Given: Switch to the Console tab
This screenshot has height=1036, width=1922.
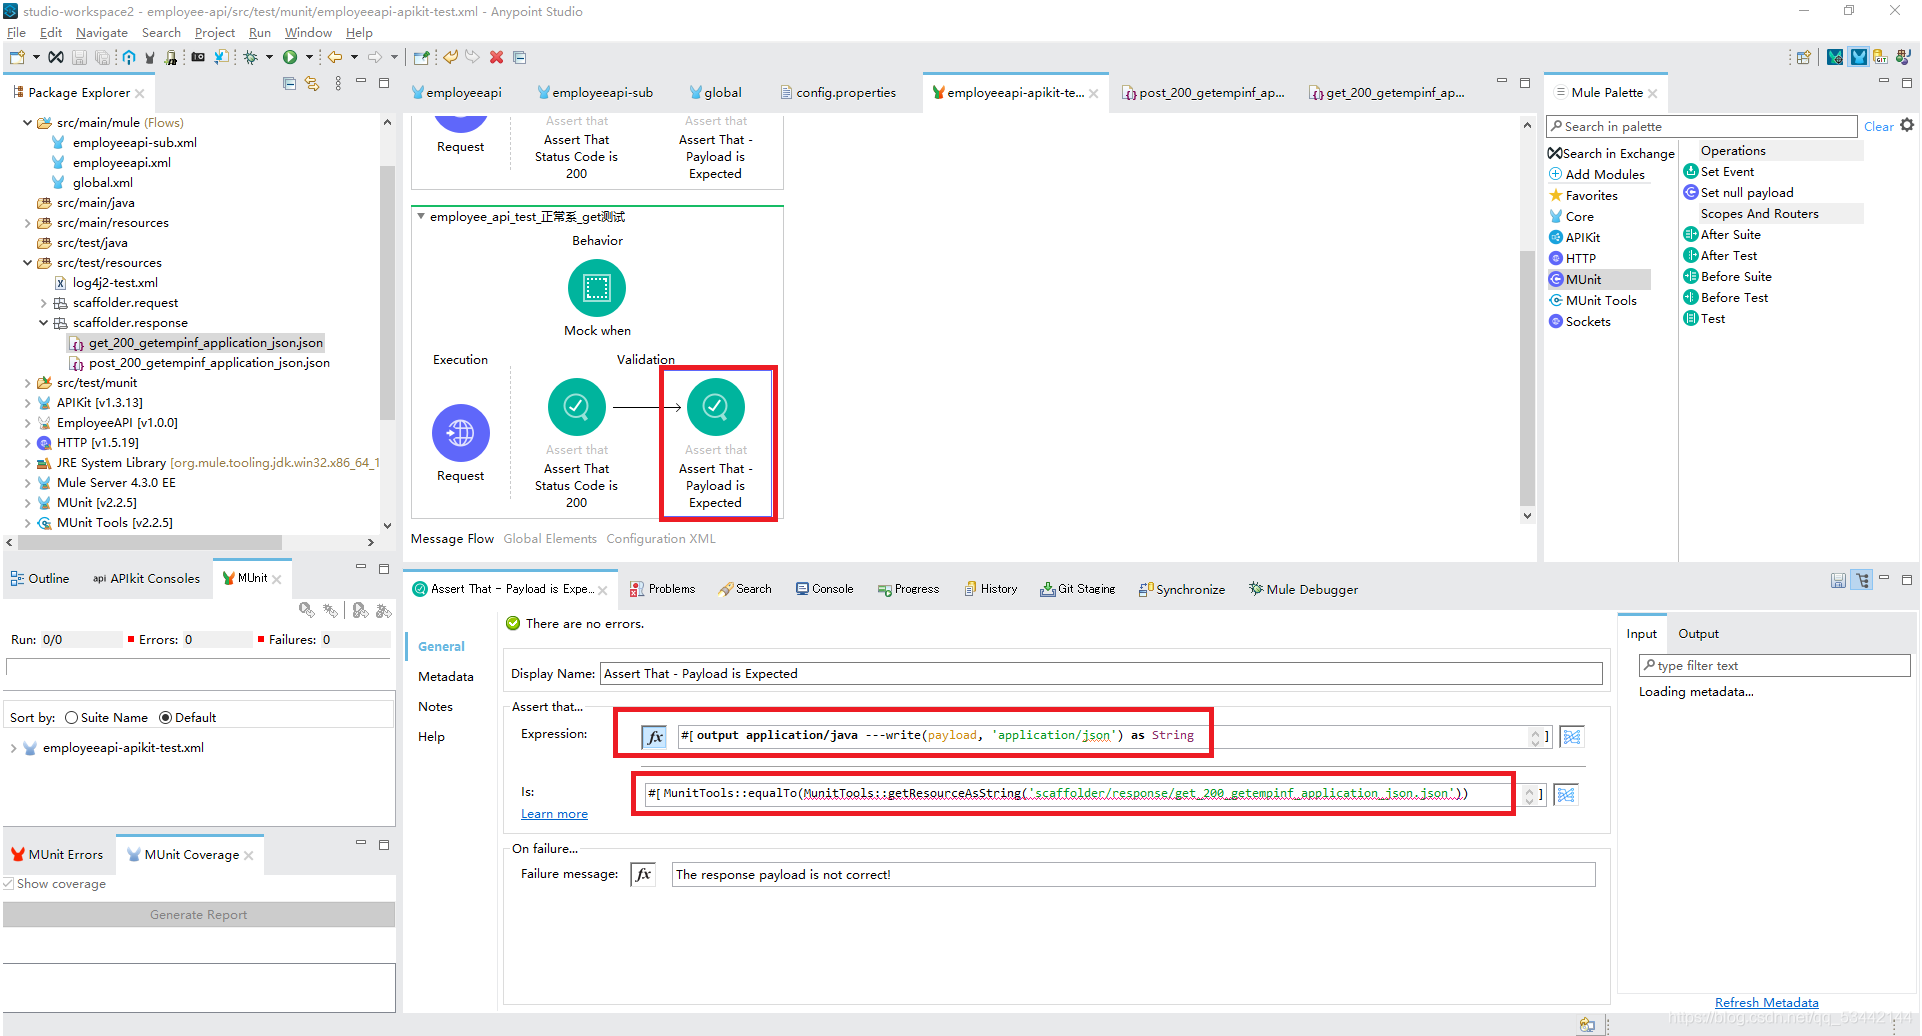Looking at the screenshot, I should tap(825, 589).
